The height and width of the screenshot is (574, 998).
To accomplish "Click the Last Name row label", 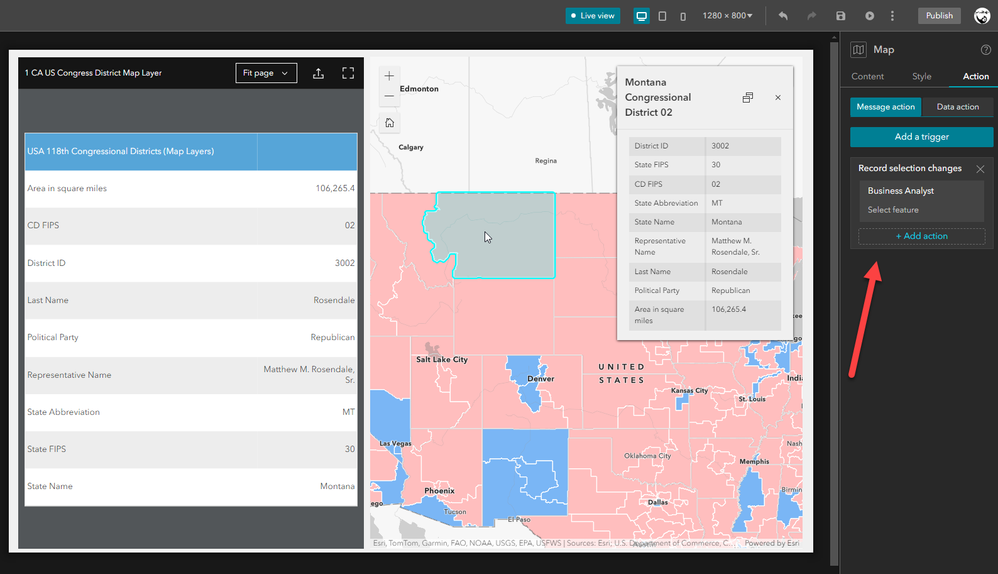I will [48, 300].
